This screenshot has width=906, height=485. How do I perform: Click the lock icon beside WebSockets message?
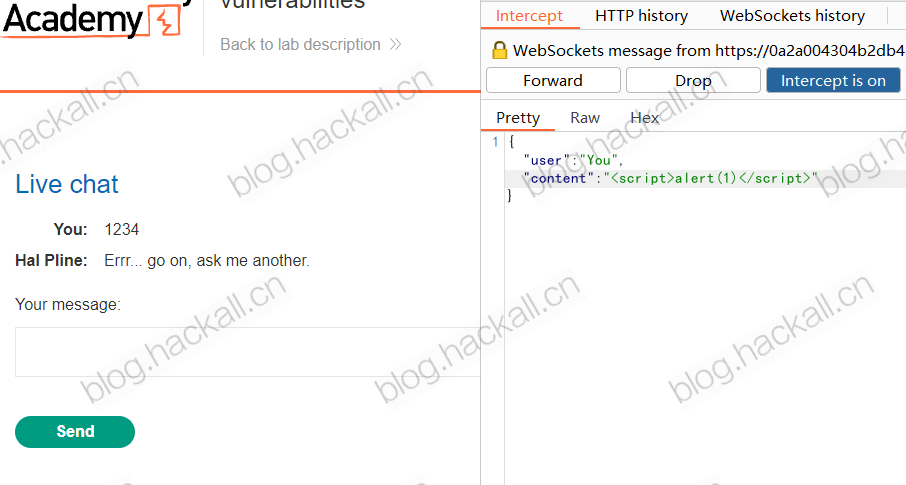click(499, 50)
